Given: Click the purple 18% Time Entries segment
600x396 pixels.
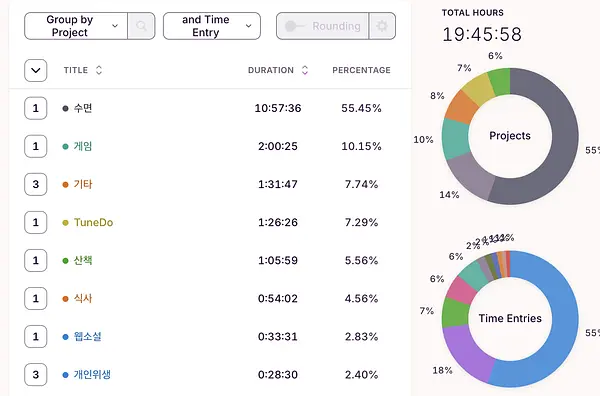Looking at the screenshot, I should 465,354.
